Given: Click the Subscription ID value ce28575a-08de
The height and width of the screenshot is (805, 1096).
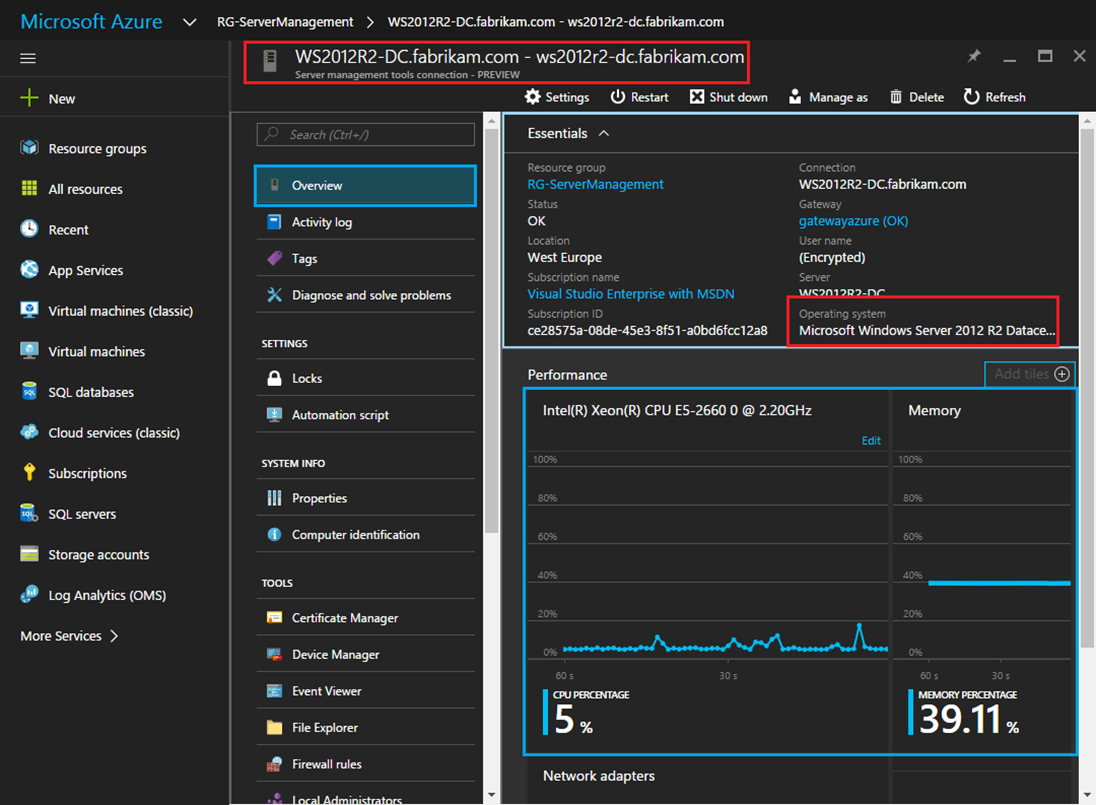Looking at the screenshot, I should (x=647, y=330).
